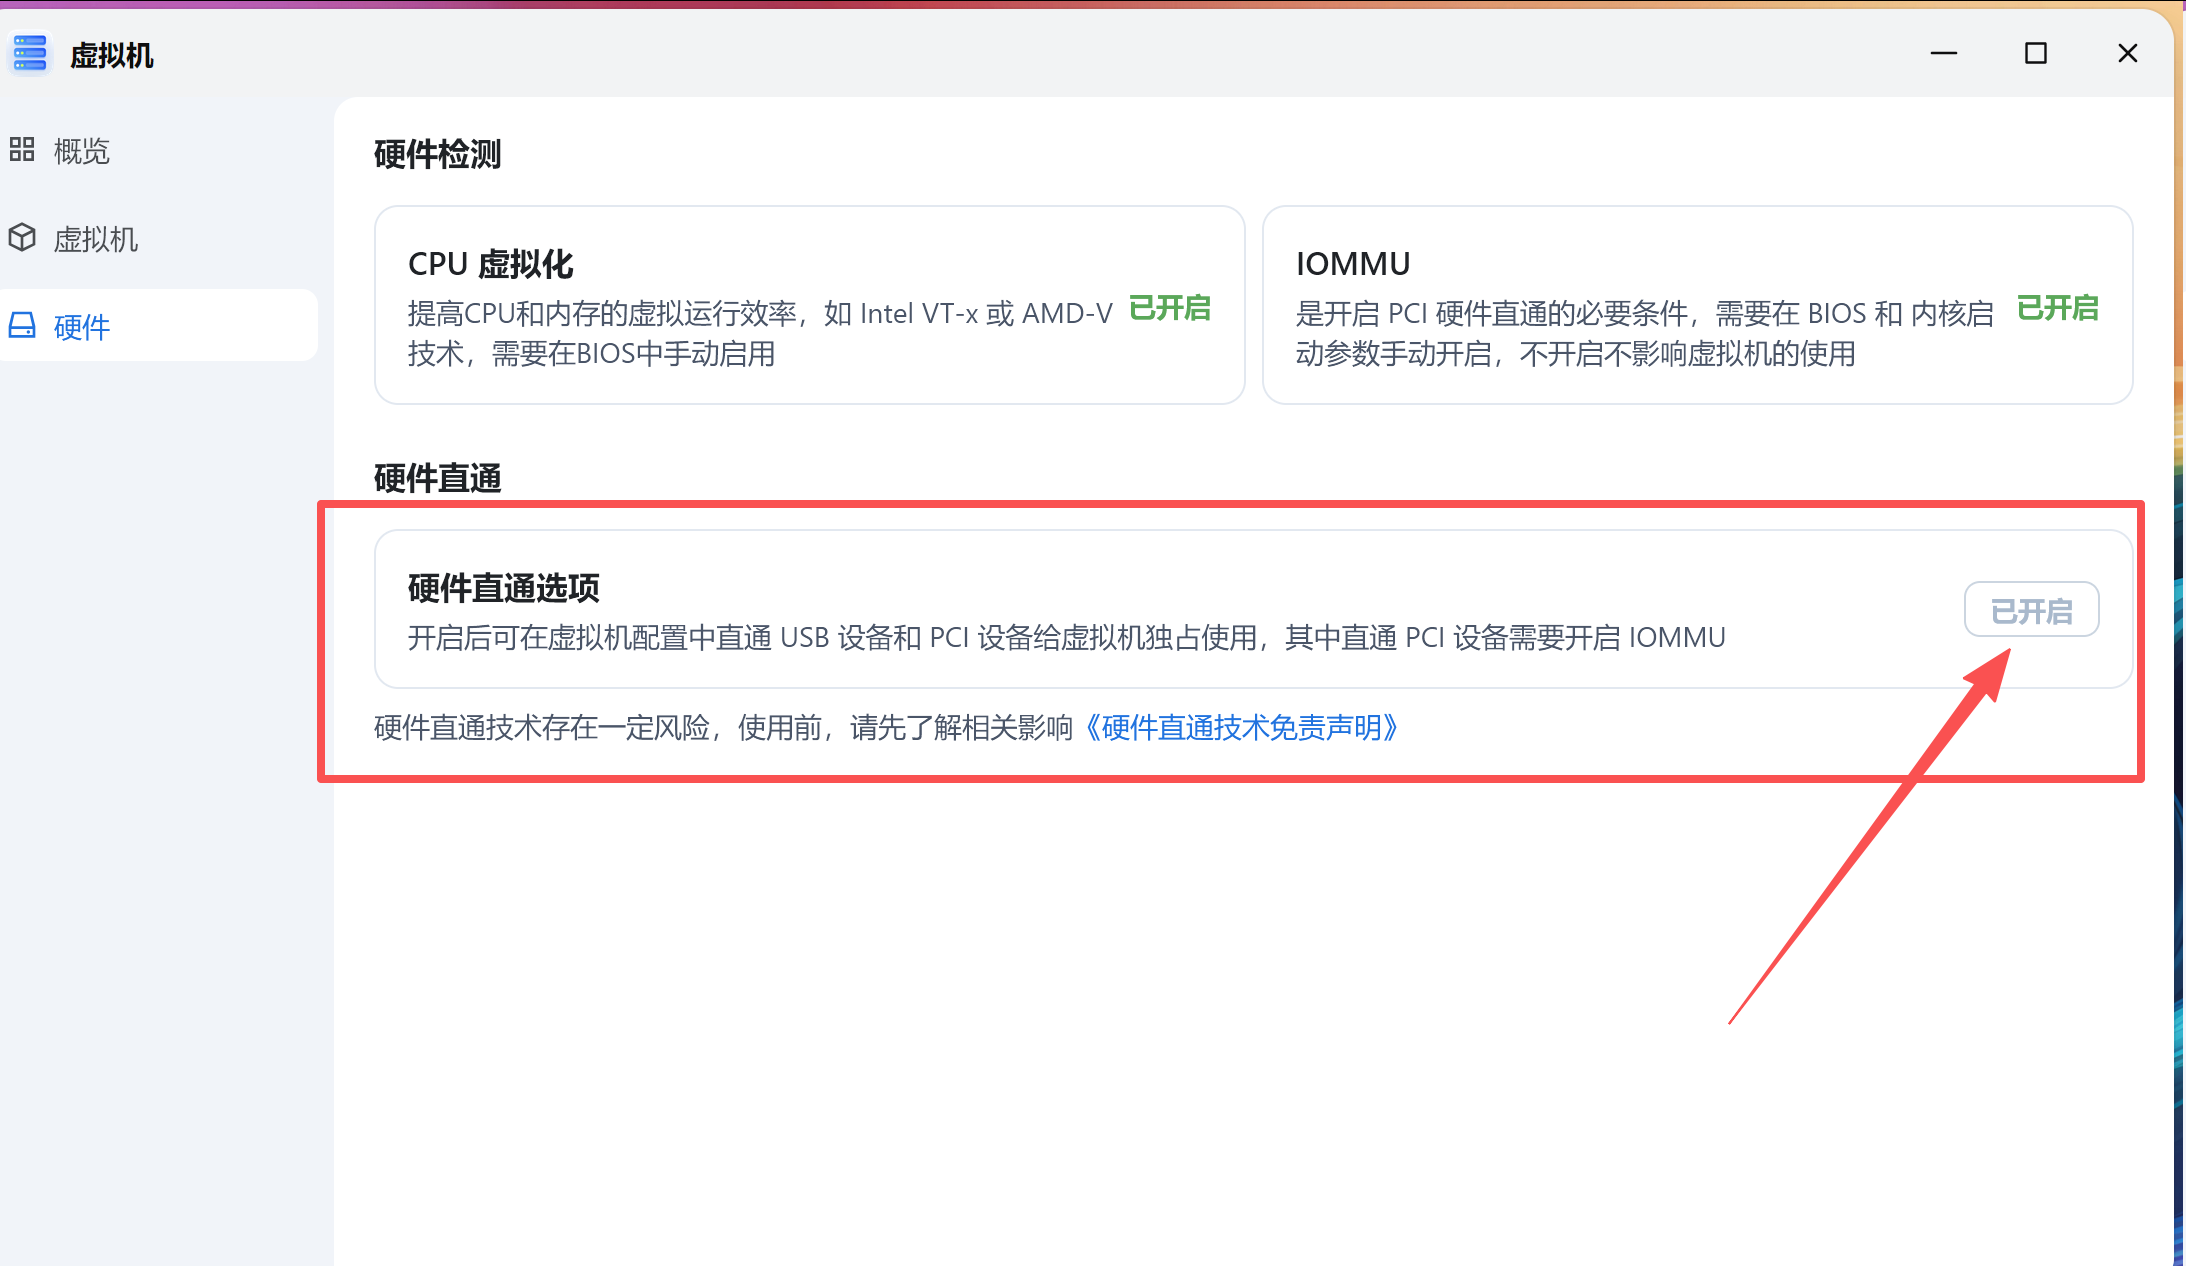Toggle the 硬件直通选项 已开启 switch
The image size is (2186, 1266).
coord(2031,609)
